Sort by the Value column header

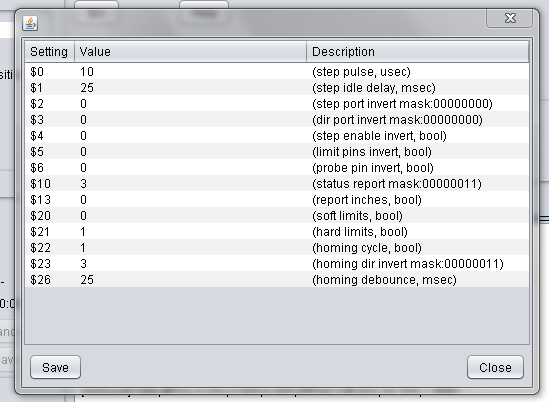190,52
